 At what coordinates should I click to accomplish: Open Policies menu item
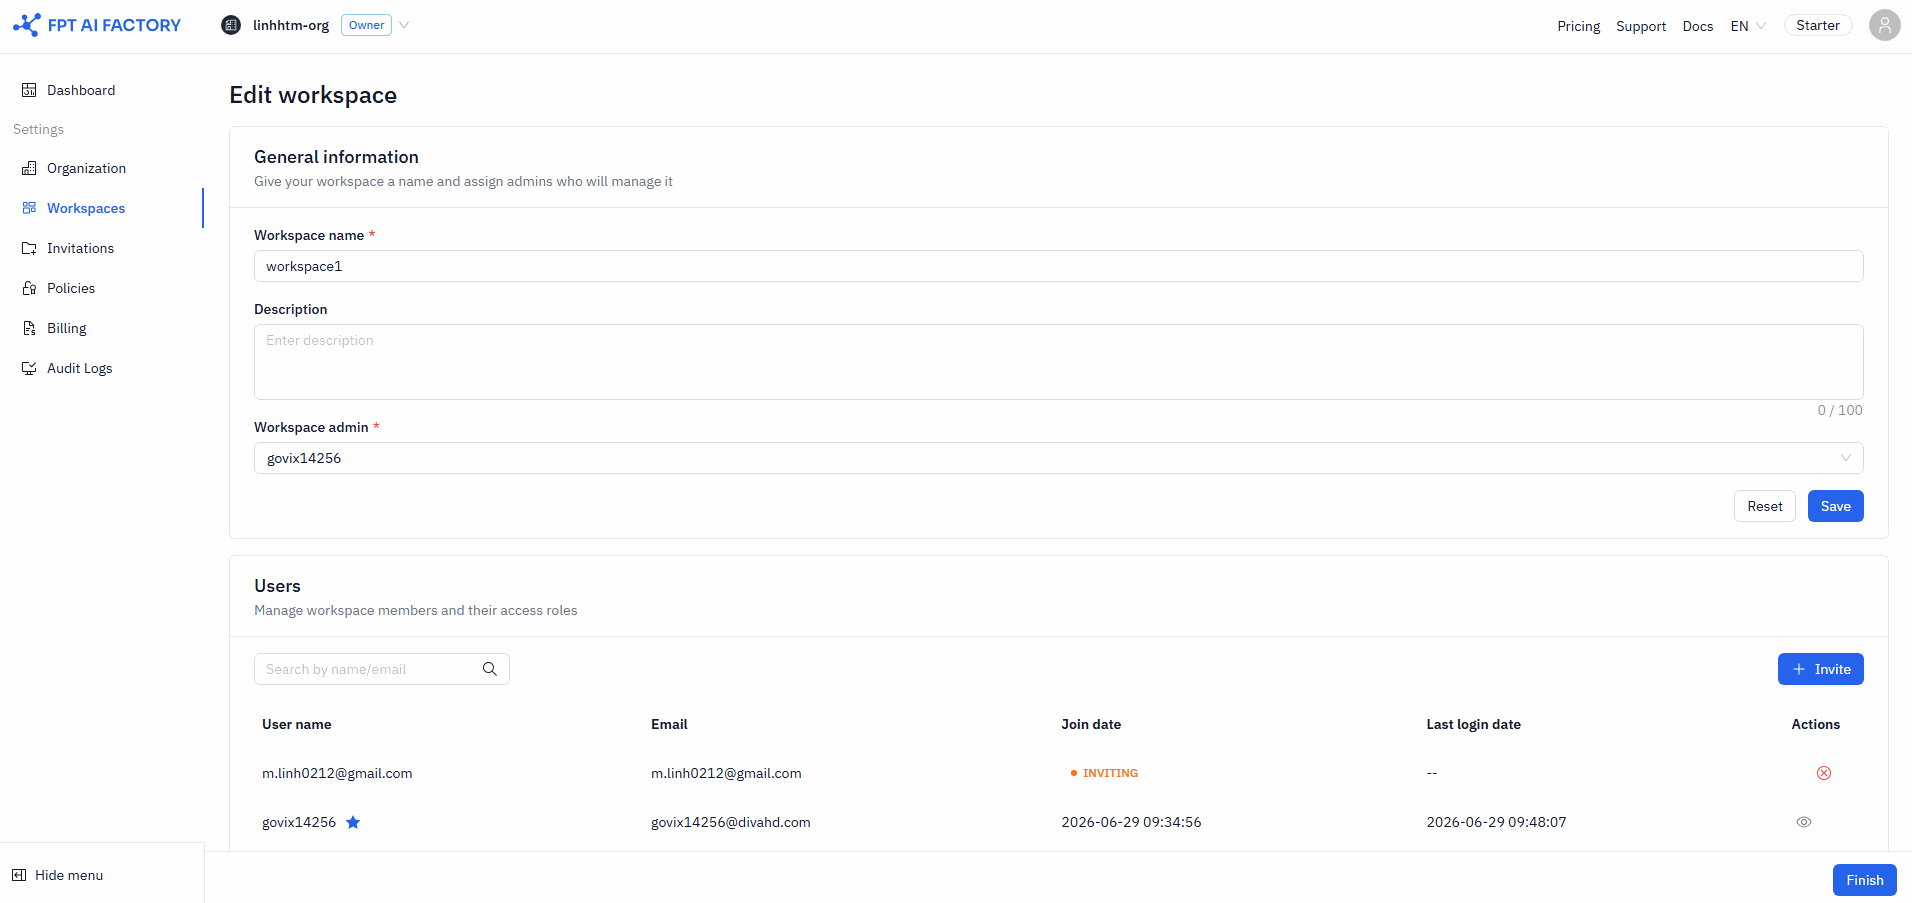(x=71, y=288)
